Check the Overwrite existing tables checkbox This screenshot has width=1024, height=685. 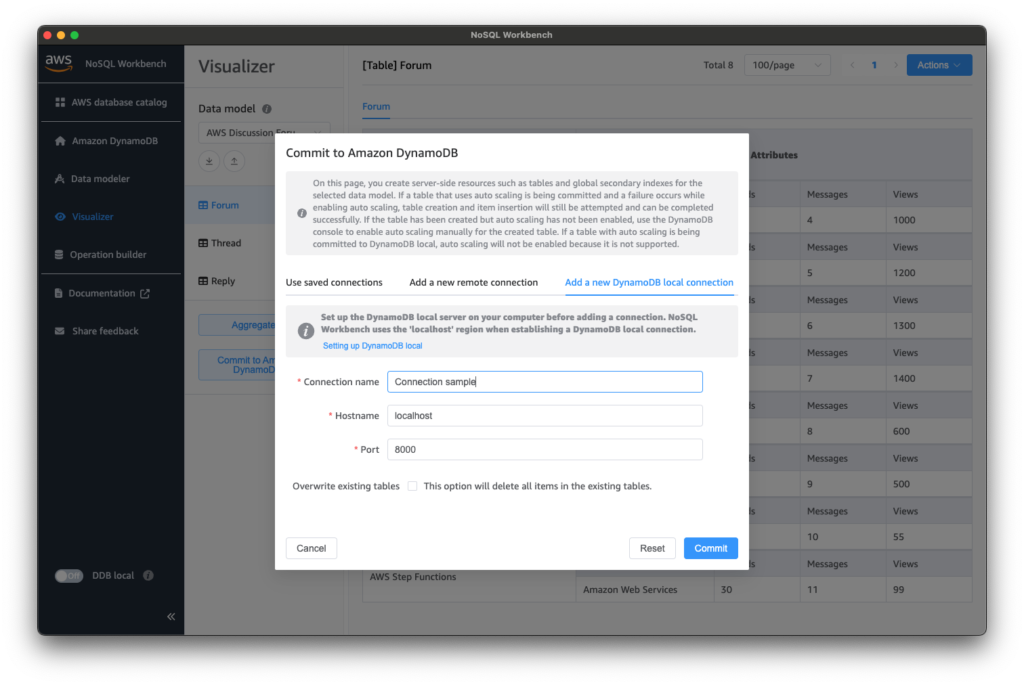click(412, 486)
